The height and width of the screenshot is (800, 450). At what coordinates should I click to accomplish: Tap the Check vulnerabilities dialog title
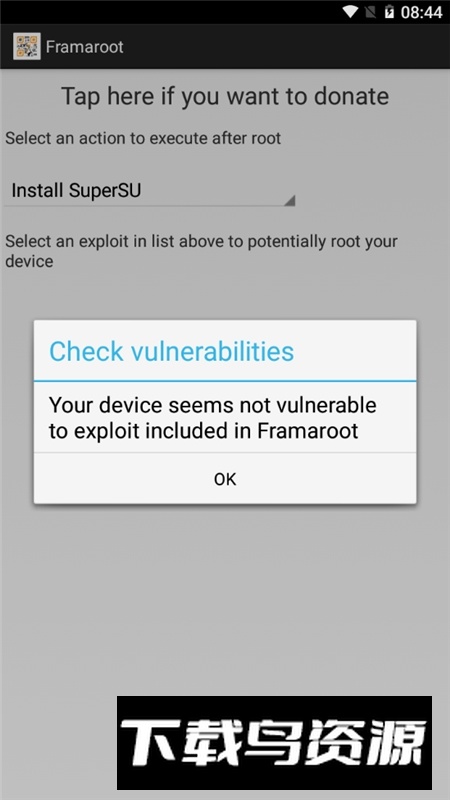pos(171,352)
